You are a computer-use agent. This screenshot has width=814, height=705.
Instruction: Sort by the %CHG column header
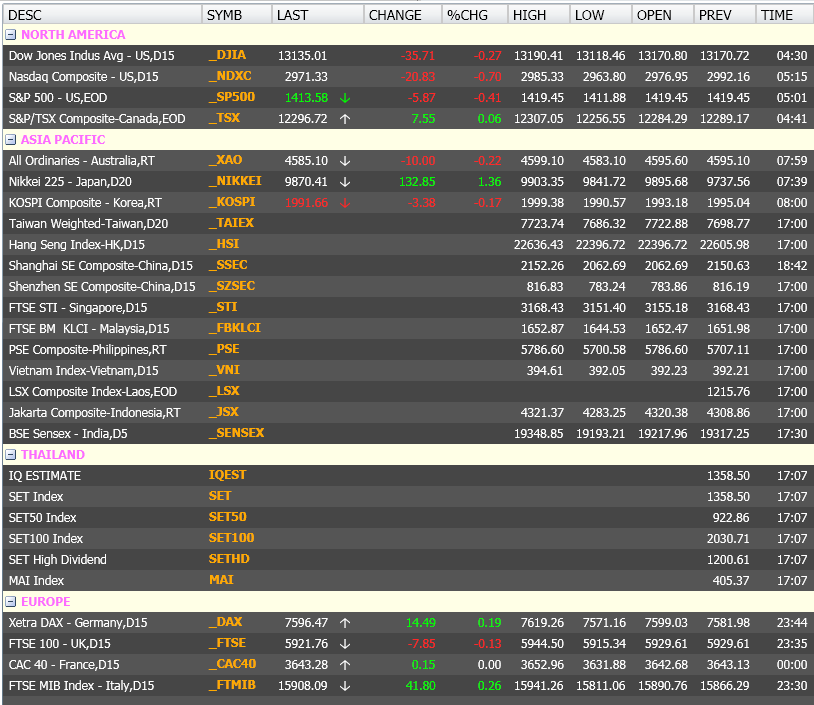[475, 15]
